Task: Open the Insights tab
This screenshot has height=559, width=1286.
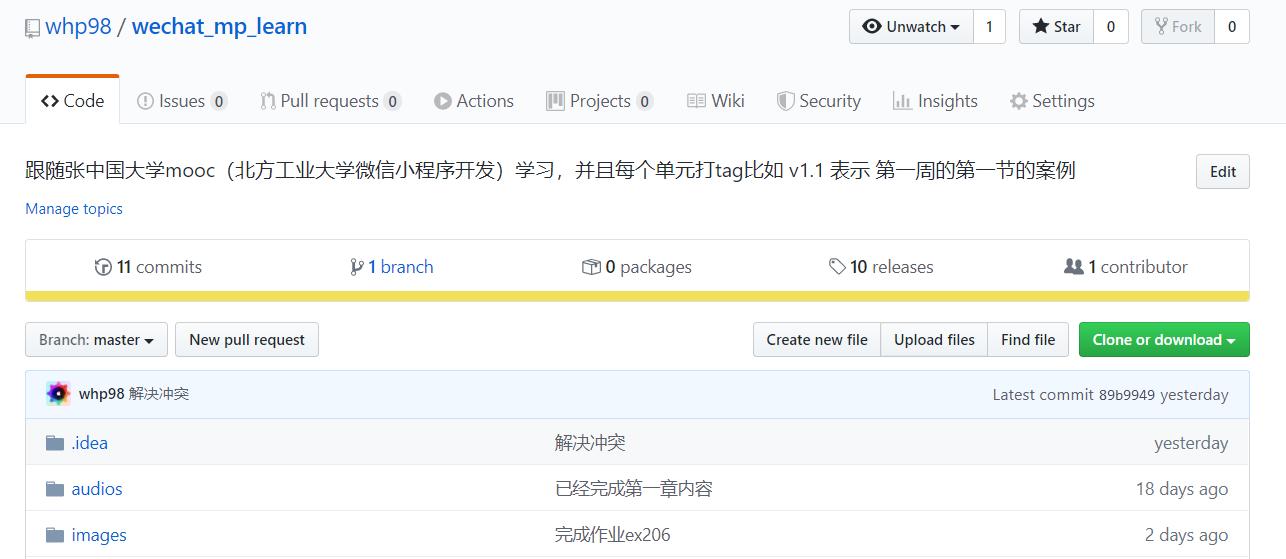Action: pos(935,101)
